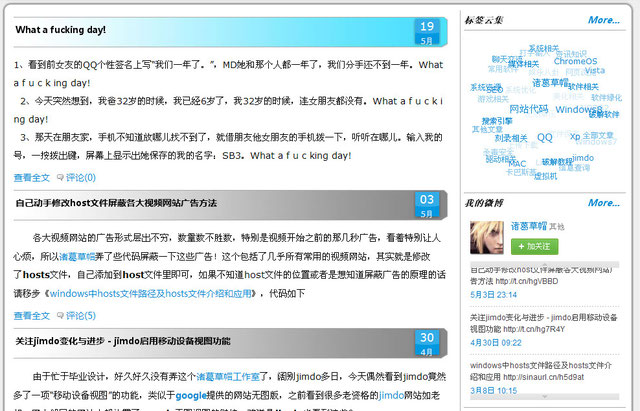
Task: Read full post 查看全文 under first article
Action: (x=31, y=178)
